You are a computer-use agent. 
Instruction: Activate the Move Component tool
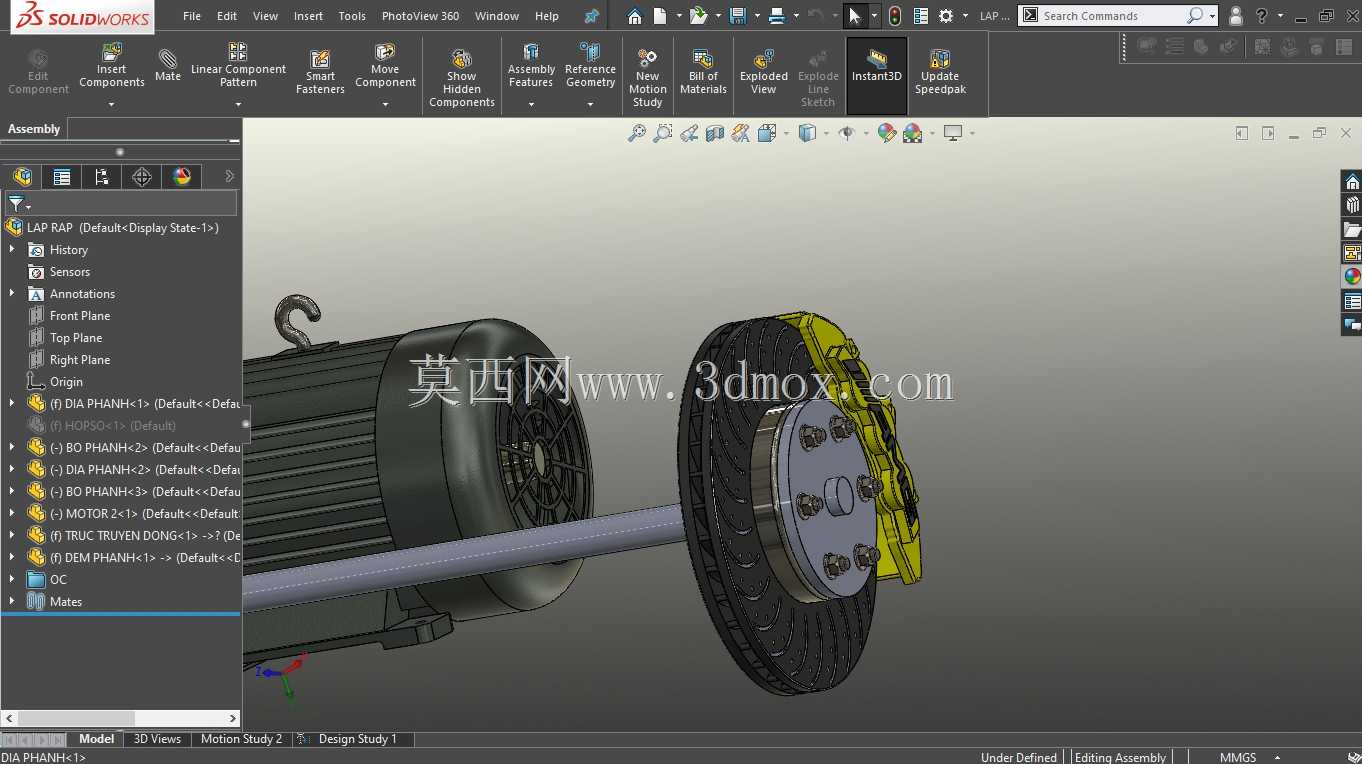(385, 66)
